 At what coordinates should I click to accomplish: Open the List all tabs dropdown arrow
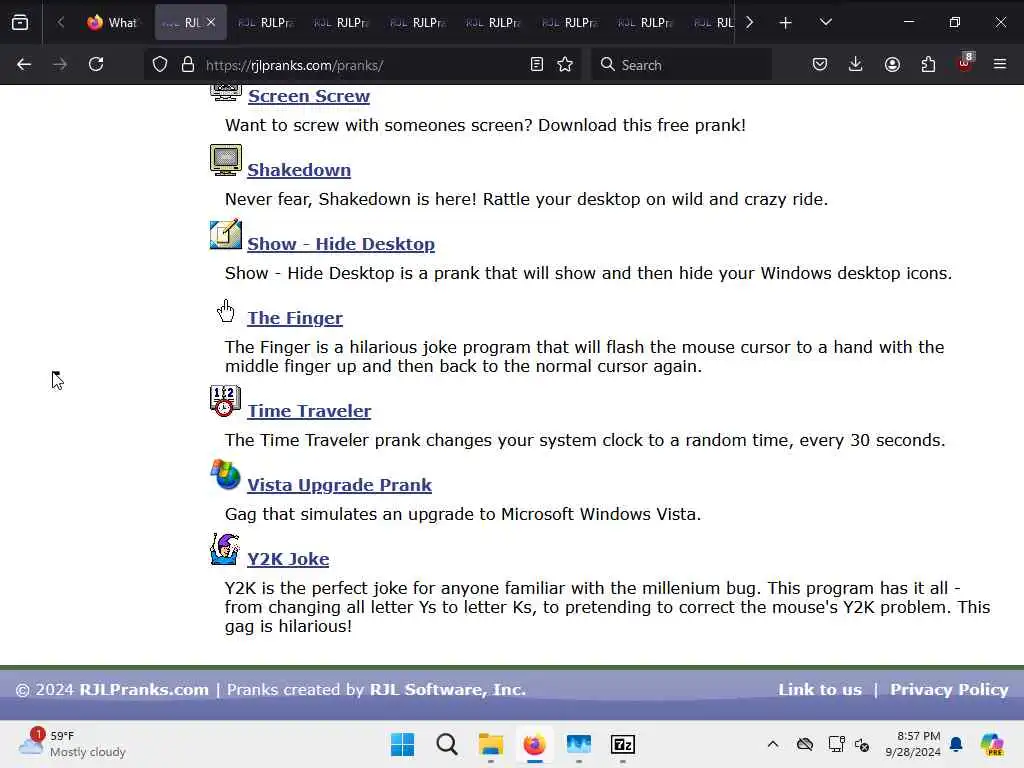825,22
